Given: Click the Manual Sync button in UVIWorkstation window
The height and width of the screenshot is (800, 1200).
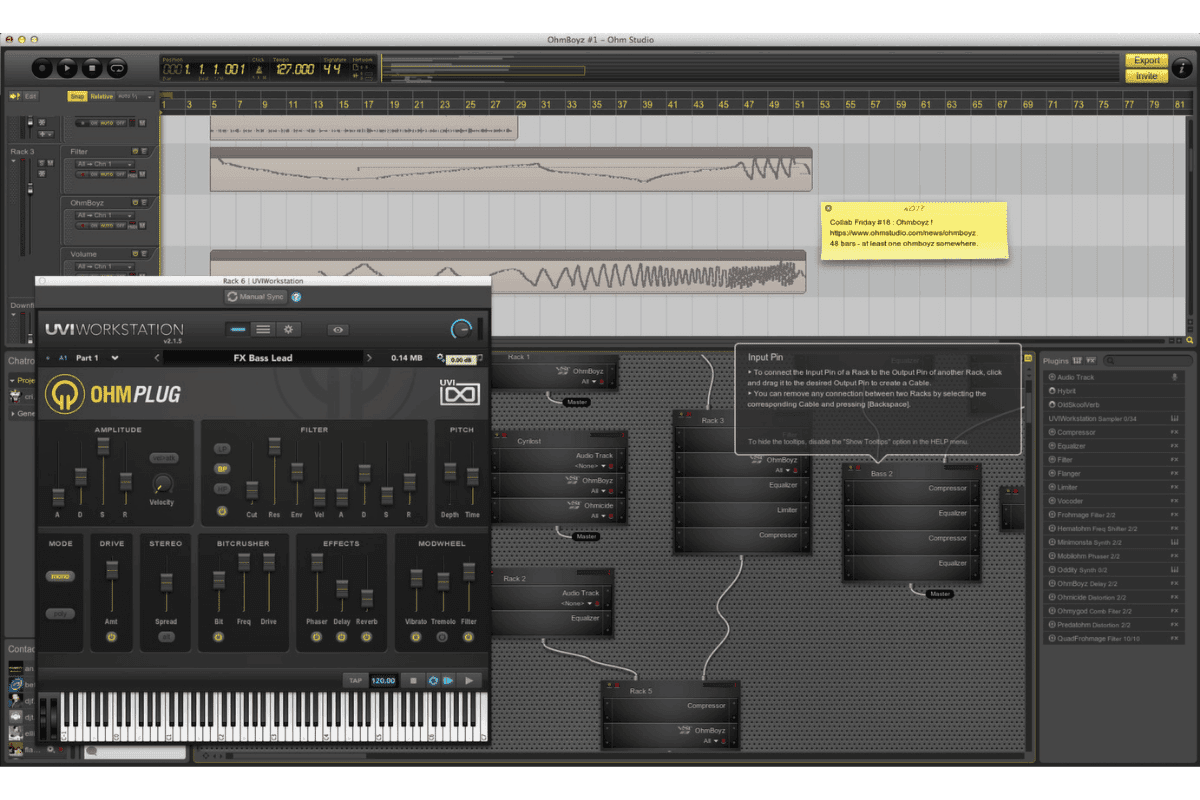Looking at the screenshot, I should (x=255, y=297).
